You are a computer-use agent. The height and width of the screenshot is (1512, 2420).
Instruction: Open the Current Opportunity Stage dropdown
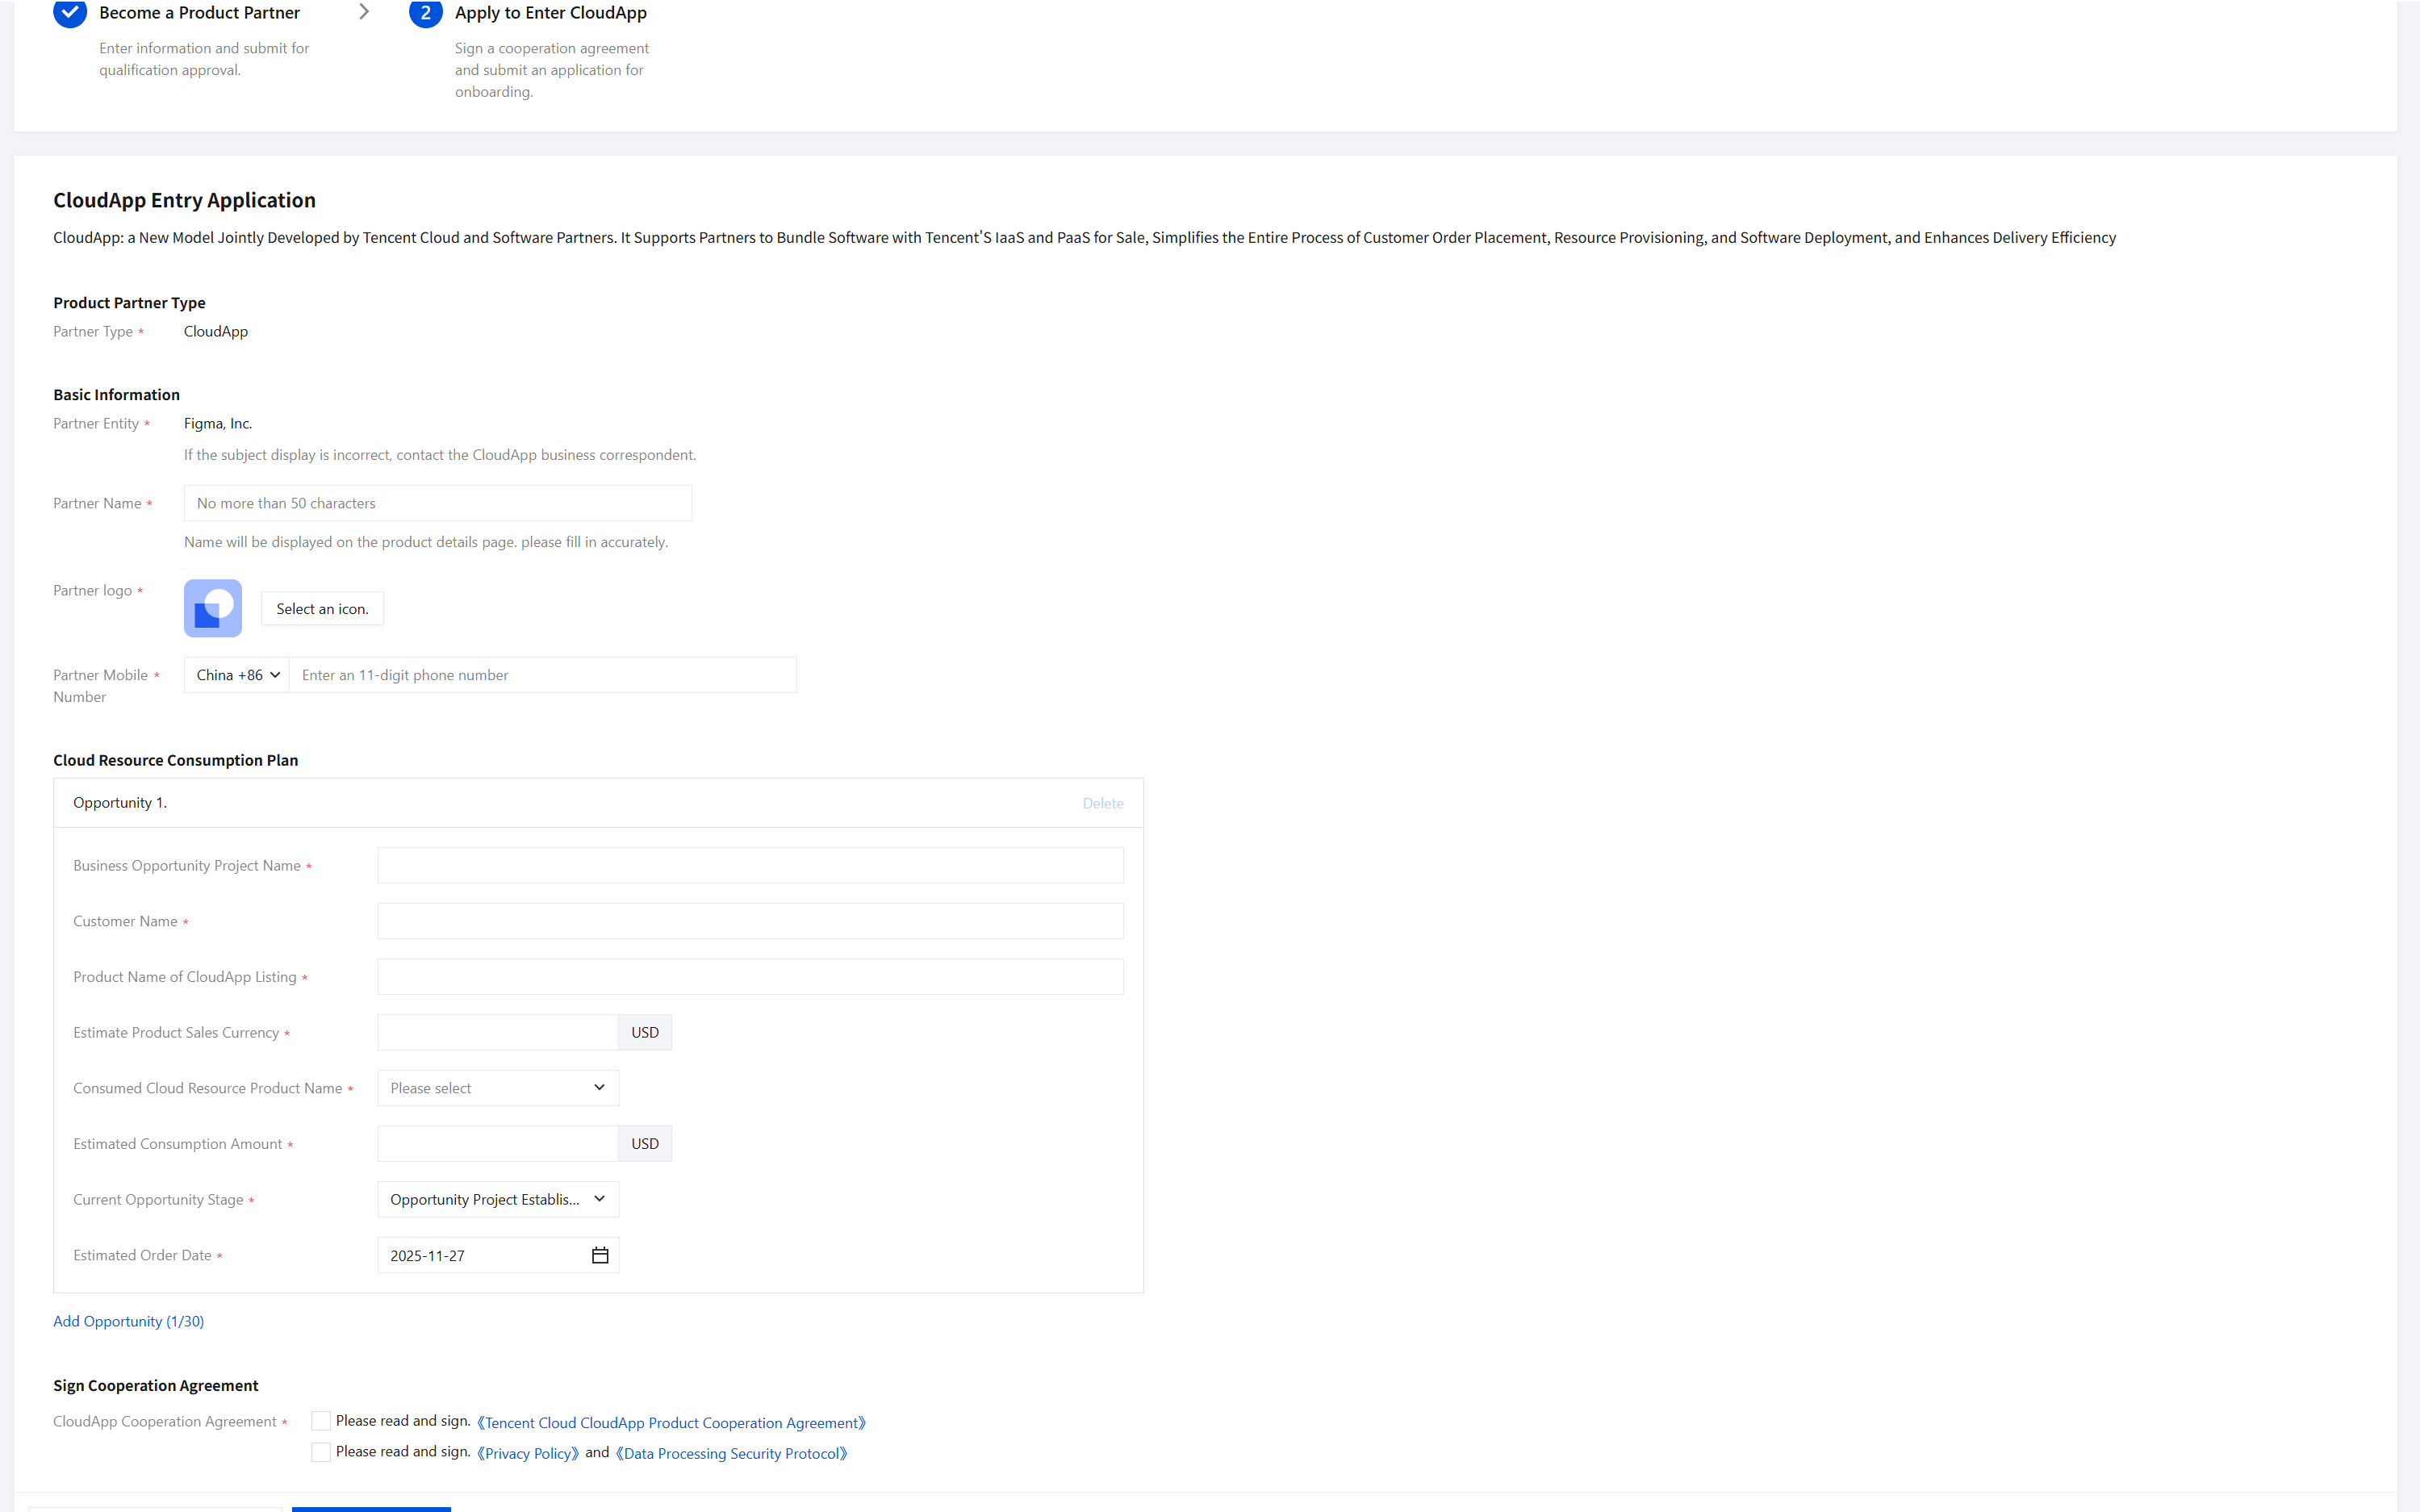[498, 1199]
